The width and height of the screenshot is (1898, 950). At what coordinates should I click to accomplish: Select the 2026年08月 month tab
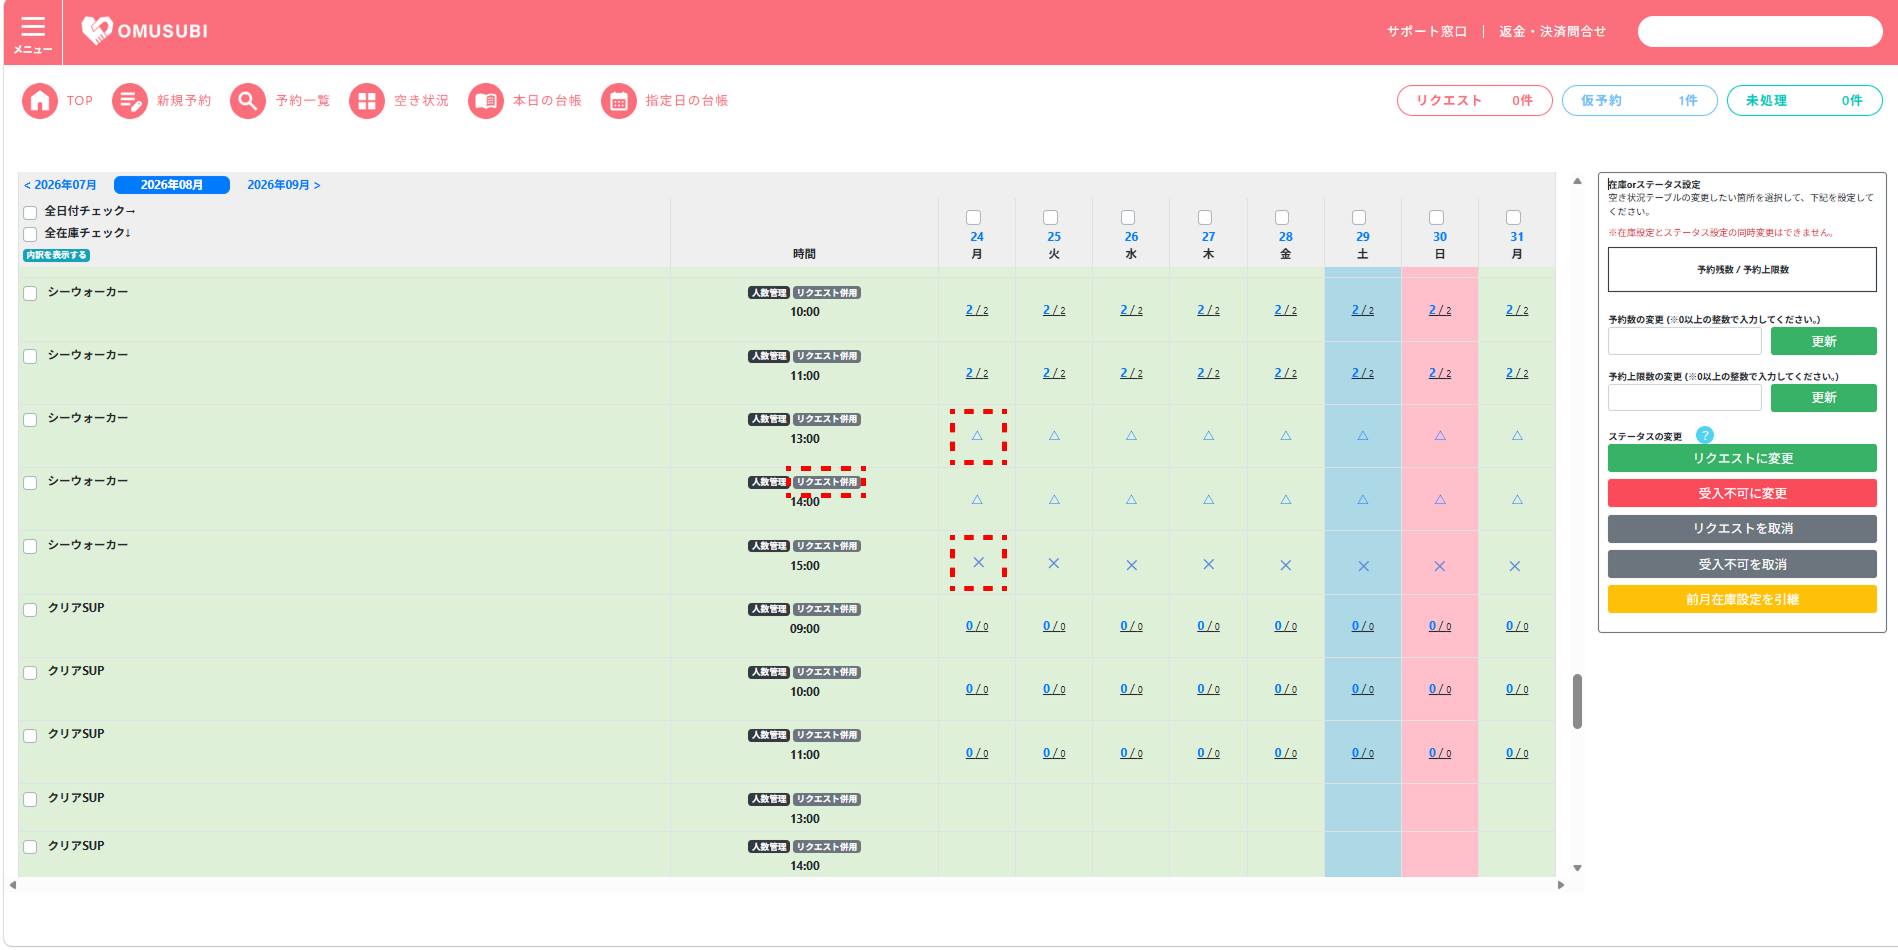pos(172,185)
